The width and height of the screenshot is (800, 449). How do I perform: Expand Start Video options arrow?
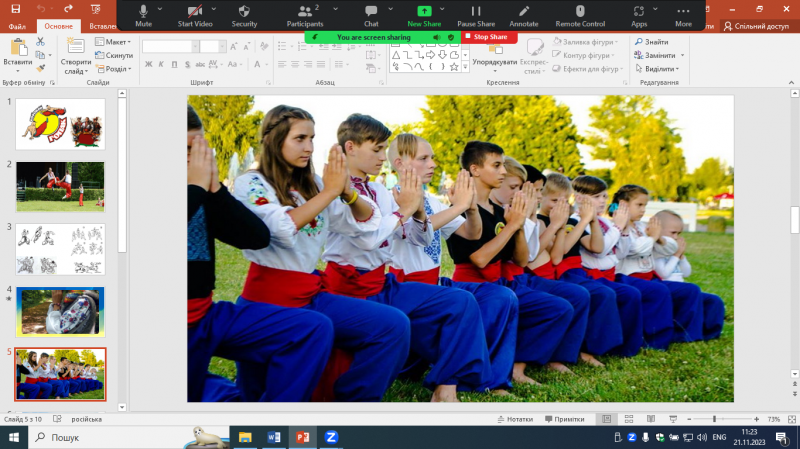point(214,9)
